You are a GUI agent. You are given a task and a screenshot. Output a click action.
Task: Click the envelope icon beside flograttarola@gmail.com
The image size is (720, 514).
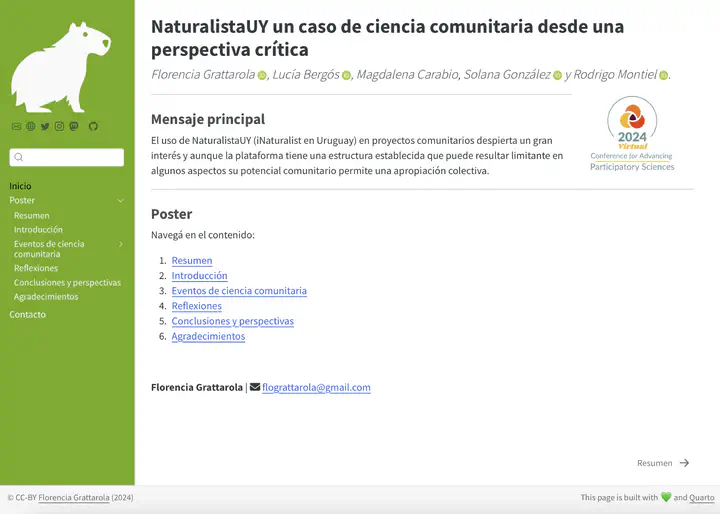pos(255,387)
